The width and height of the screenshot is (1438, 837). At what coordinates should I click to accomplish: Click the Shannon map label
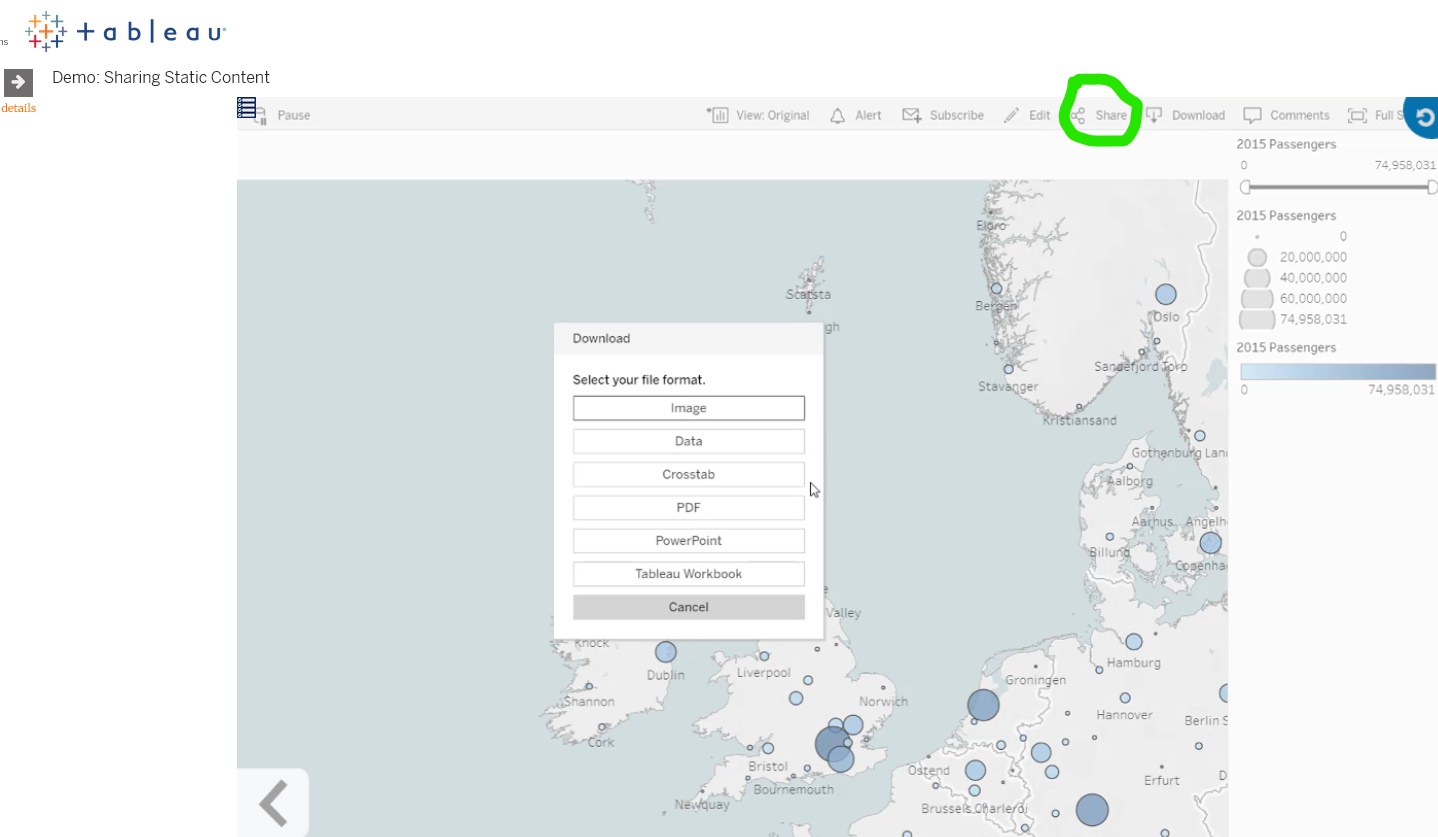[x=589, y=701]
